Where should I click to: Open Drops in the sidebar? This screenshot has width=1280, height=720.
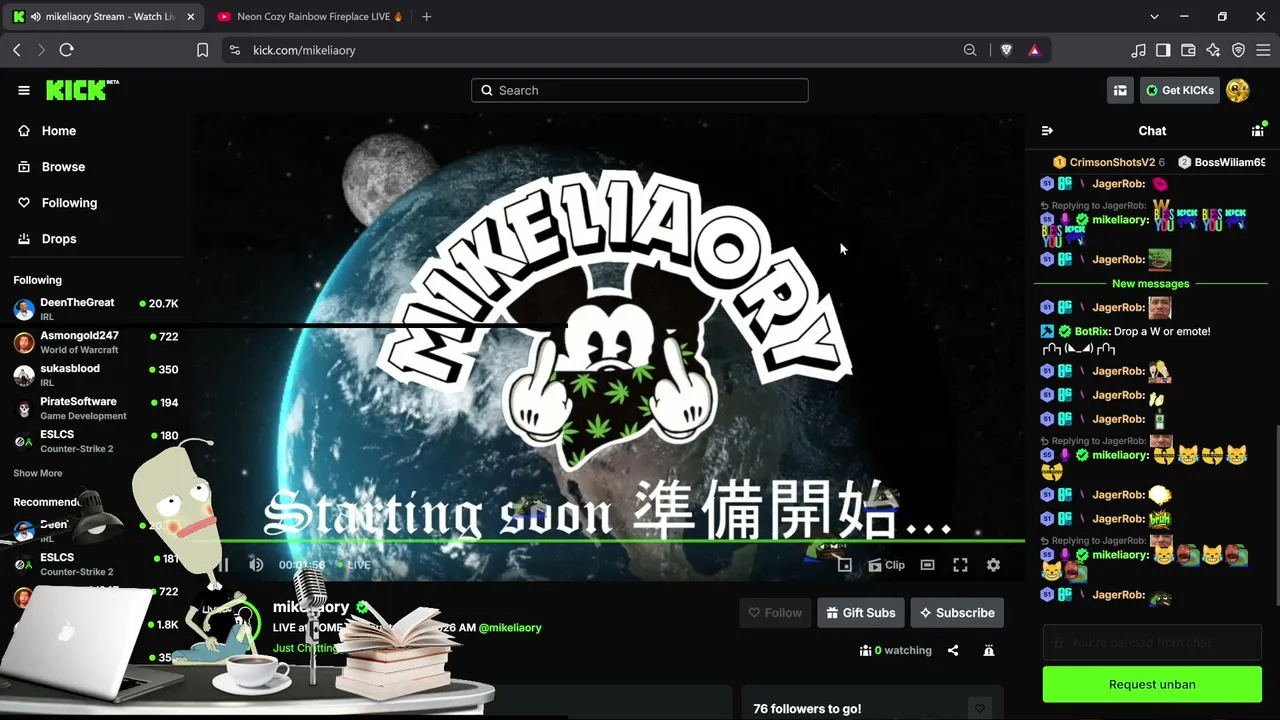click(x=59, y=239)
